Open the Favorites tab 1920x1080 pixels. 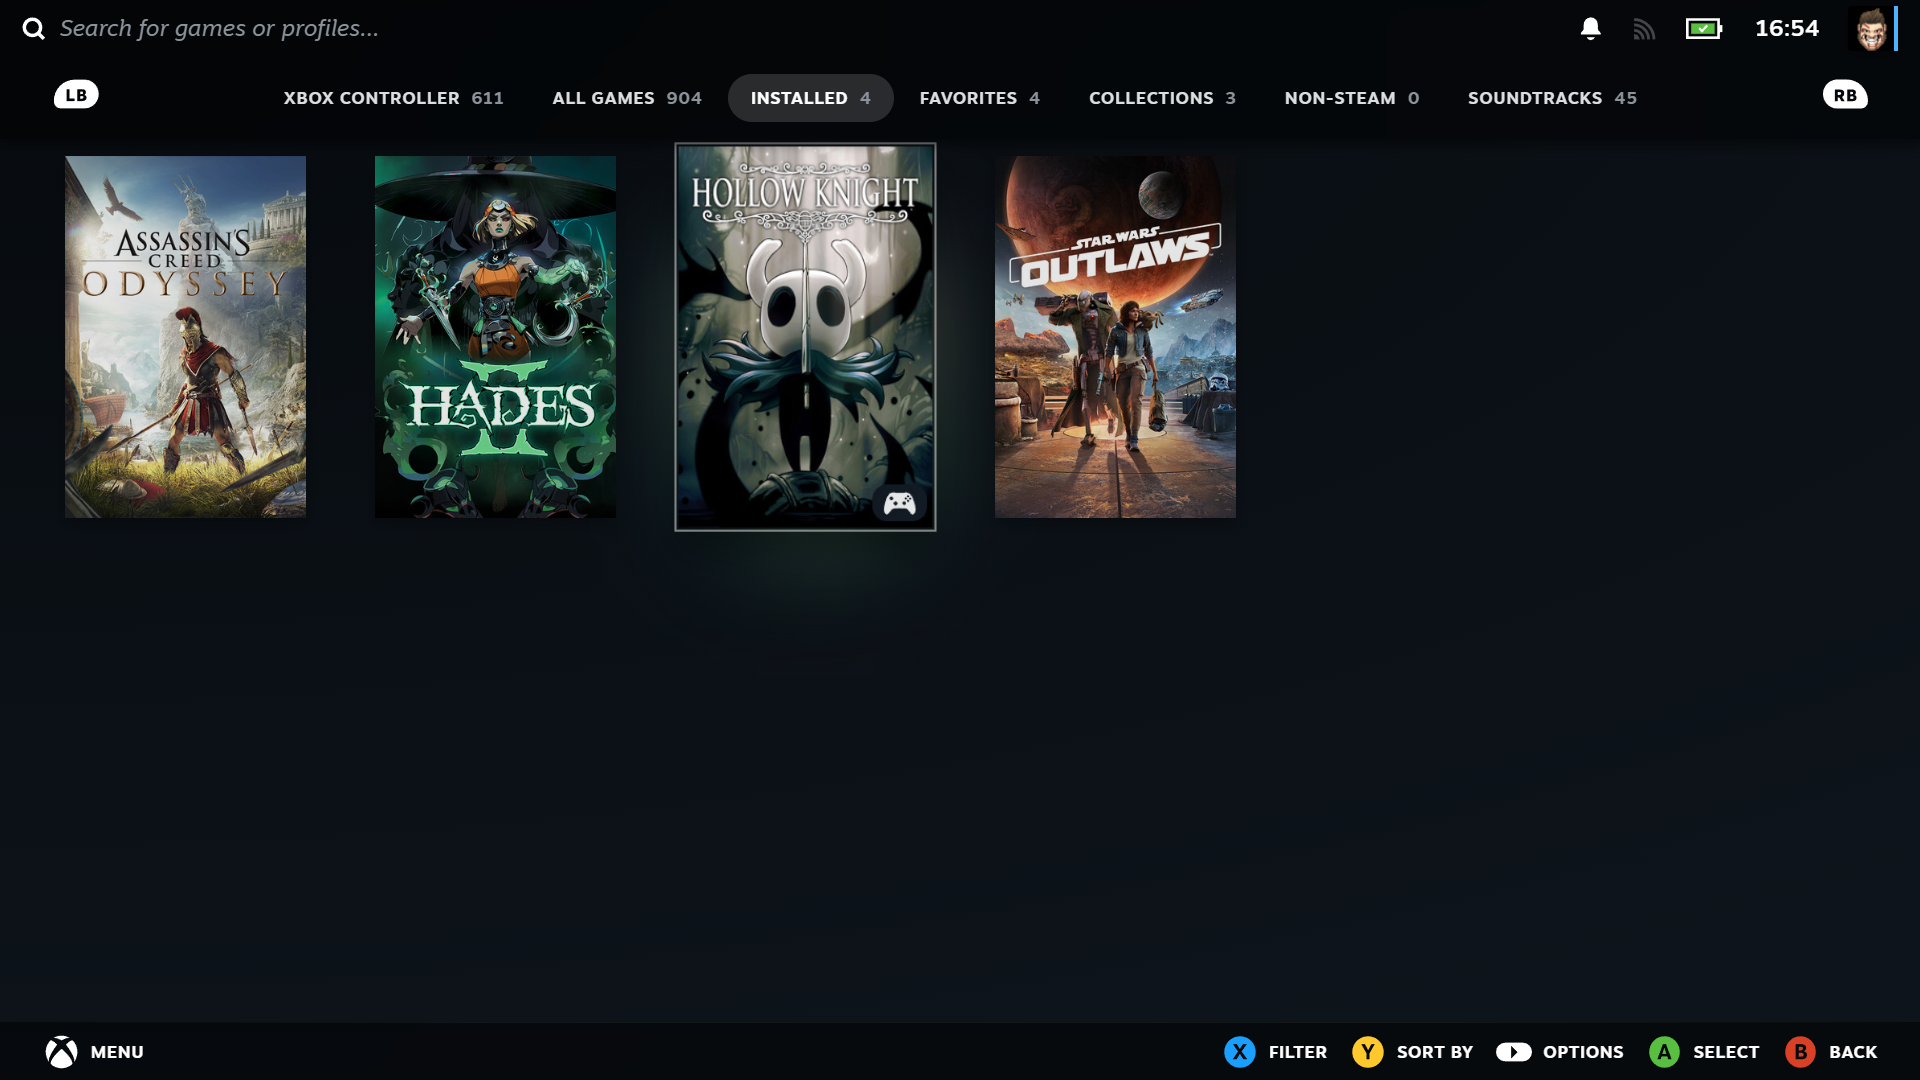click(x=979, y=98)
